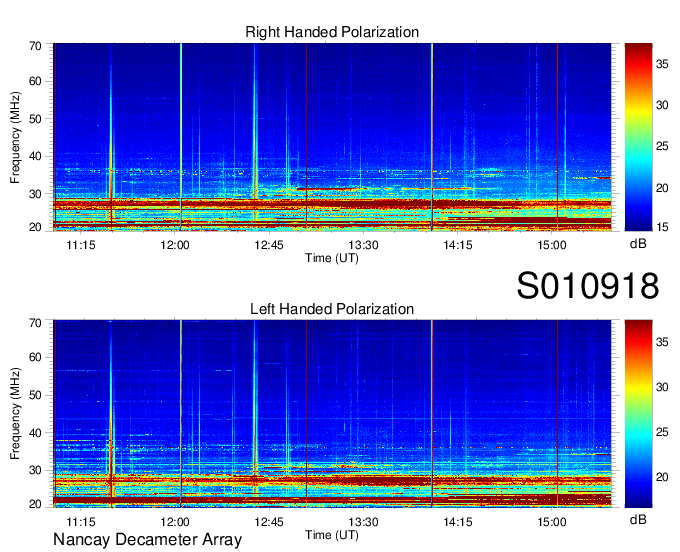Click 13:30 tick of Right Handed plot

(x=363, y=245)
